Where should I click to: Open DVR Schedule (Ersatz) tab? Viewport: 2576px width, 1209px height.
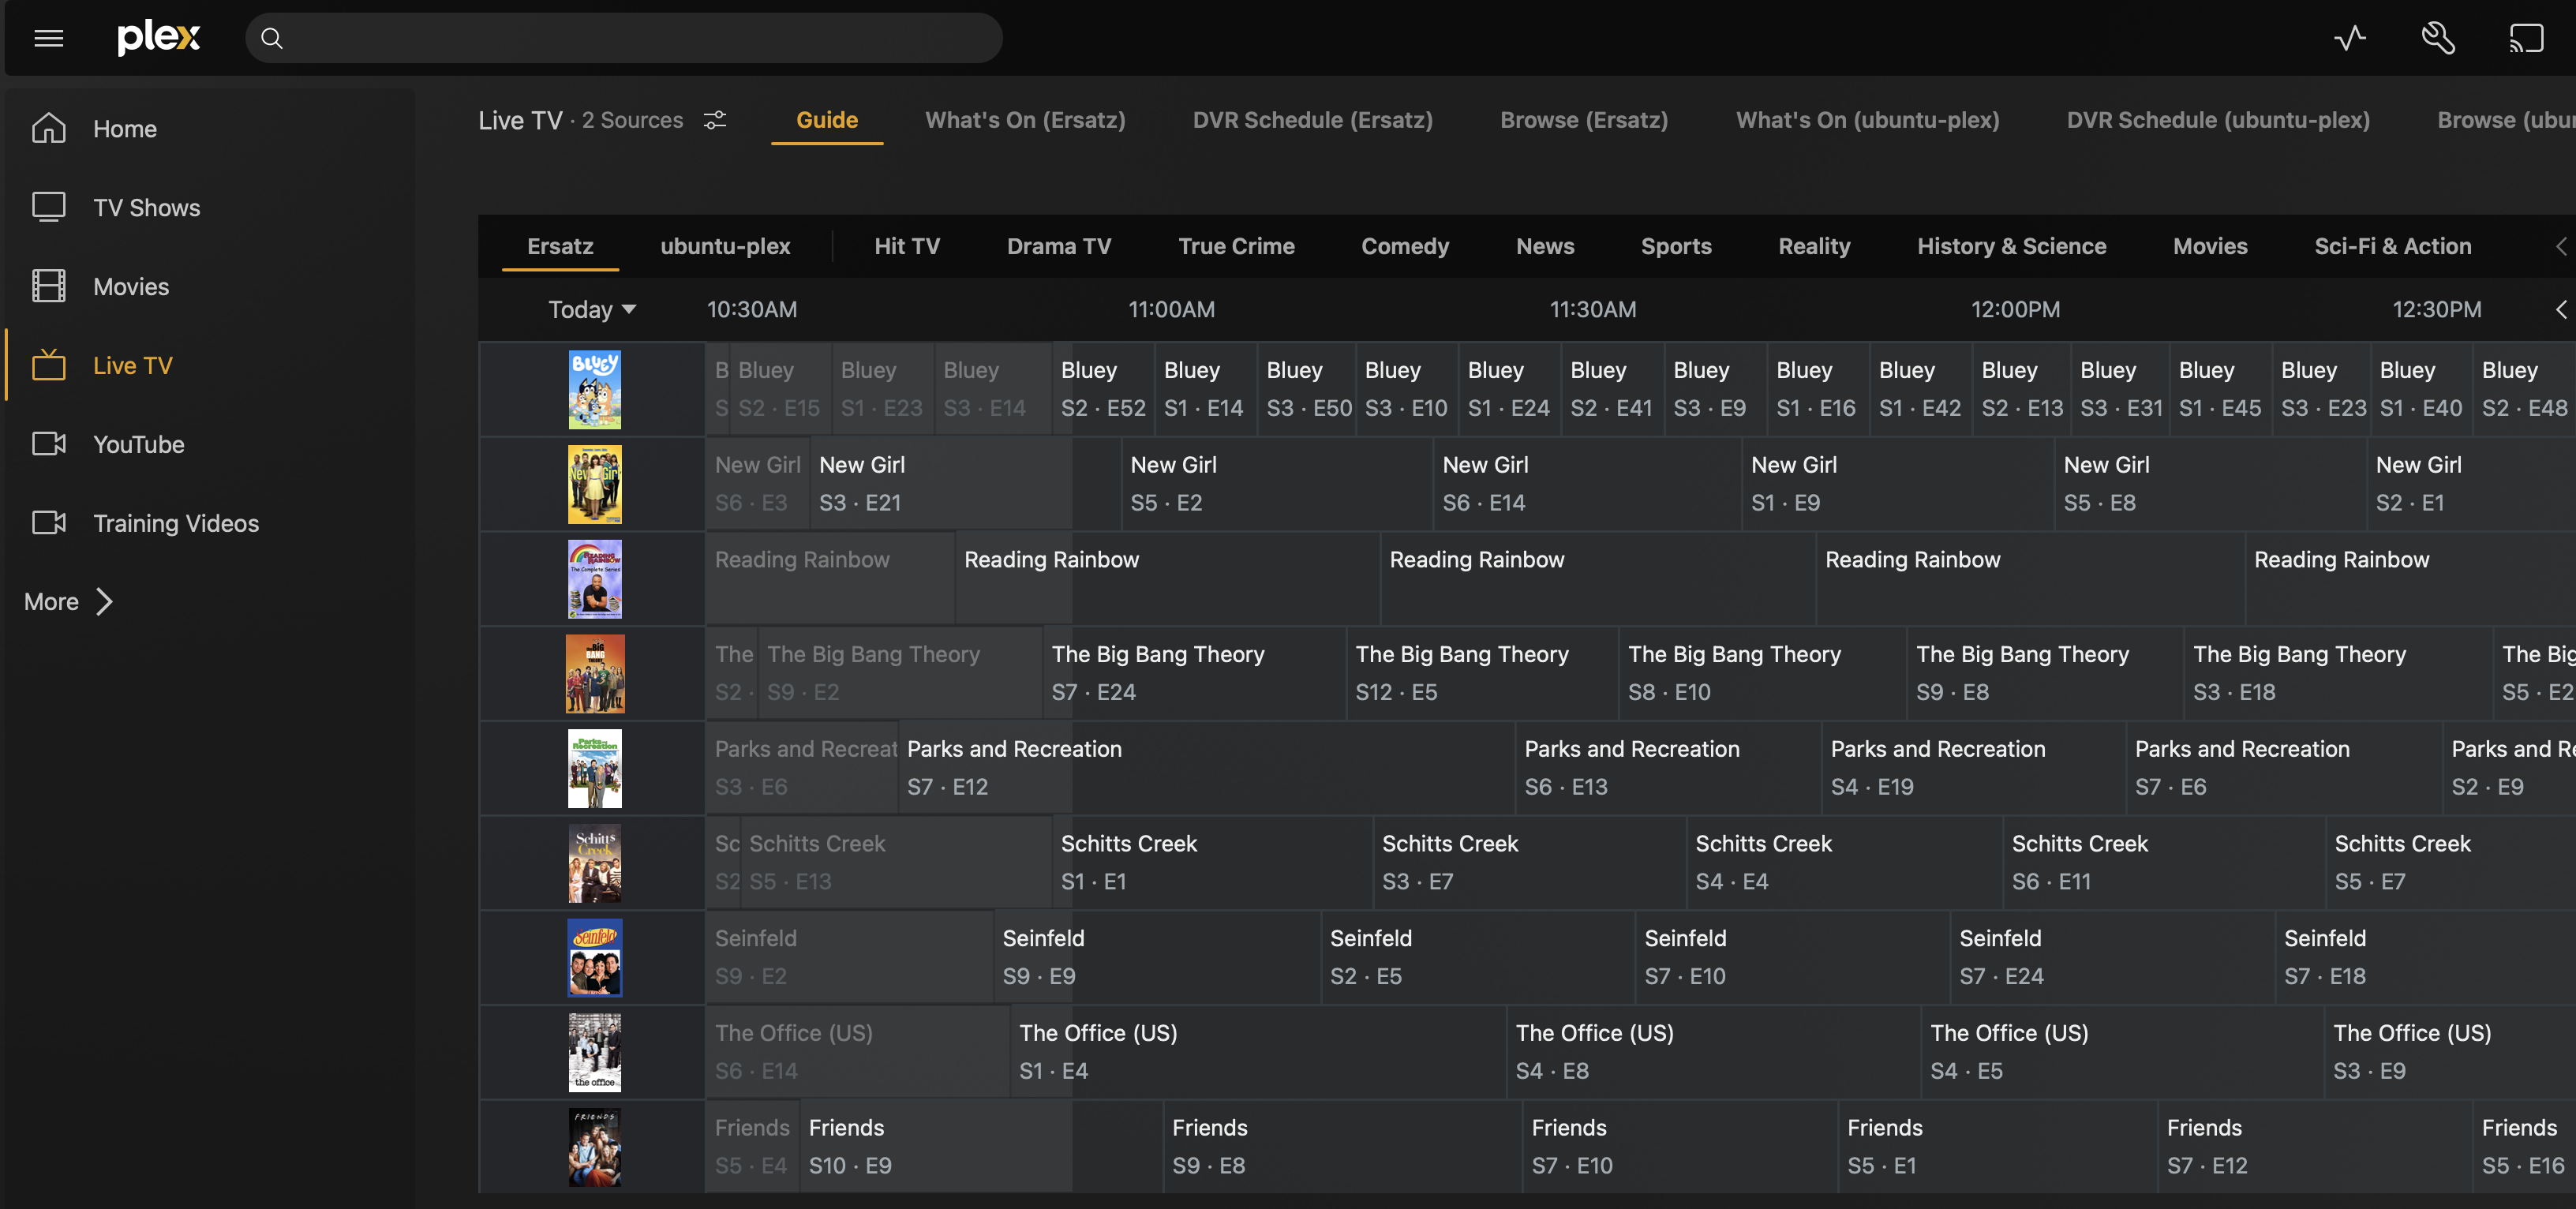(x=1312, y=120)
